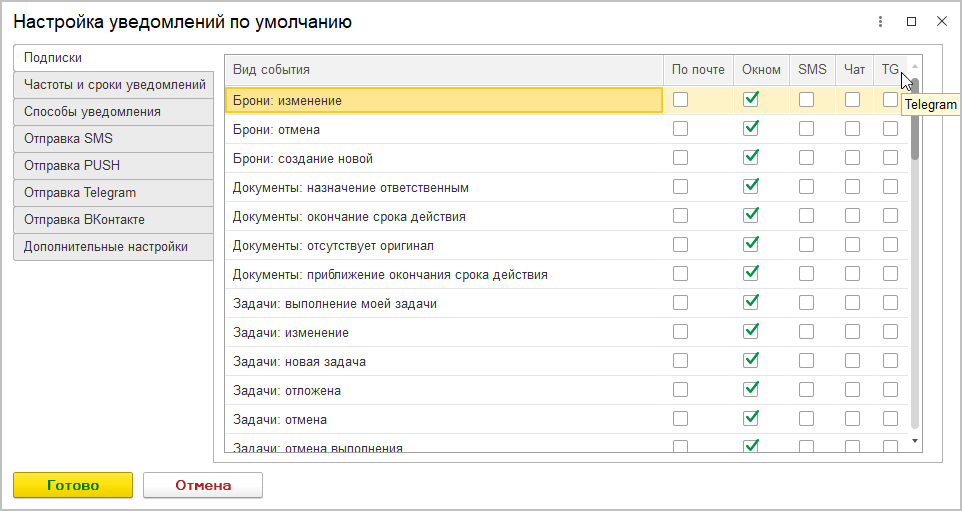Uncheck Окном for "Брони: отмена"
The height and width of the screenshot is (511, 962).
pos(751,129)
